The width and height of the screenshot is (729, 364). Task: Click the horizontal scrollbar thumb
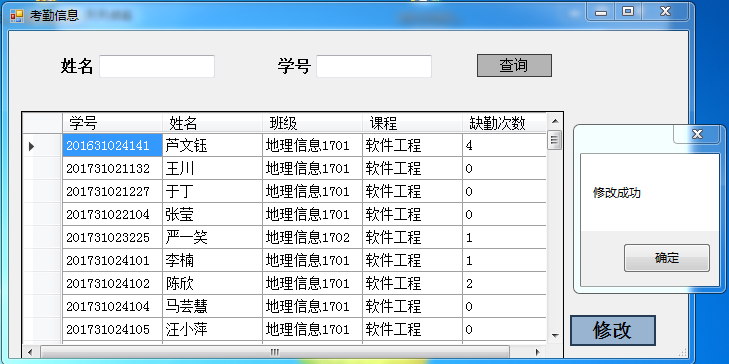click(275, 351)
